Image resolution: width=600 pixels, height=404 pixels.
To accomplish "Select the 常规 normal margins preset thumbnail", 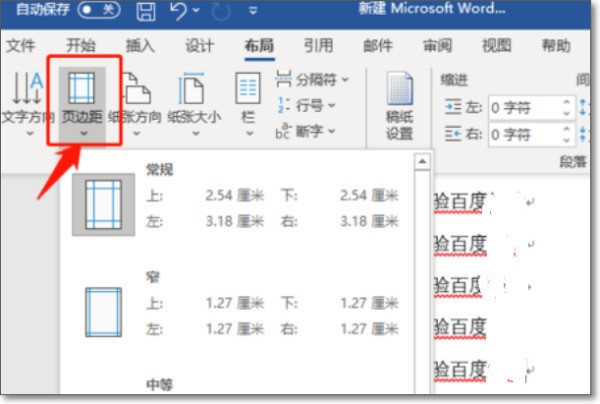I will click(103, 205).
